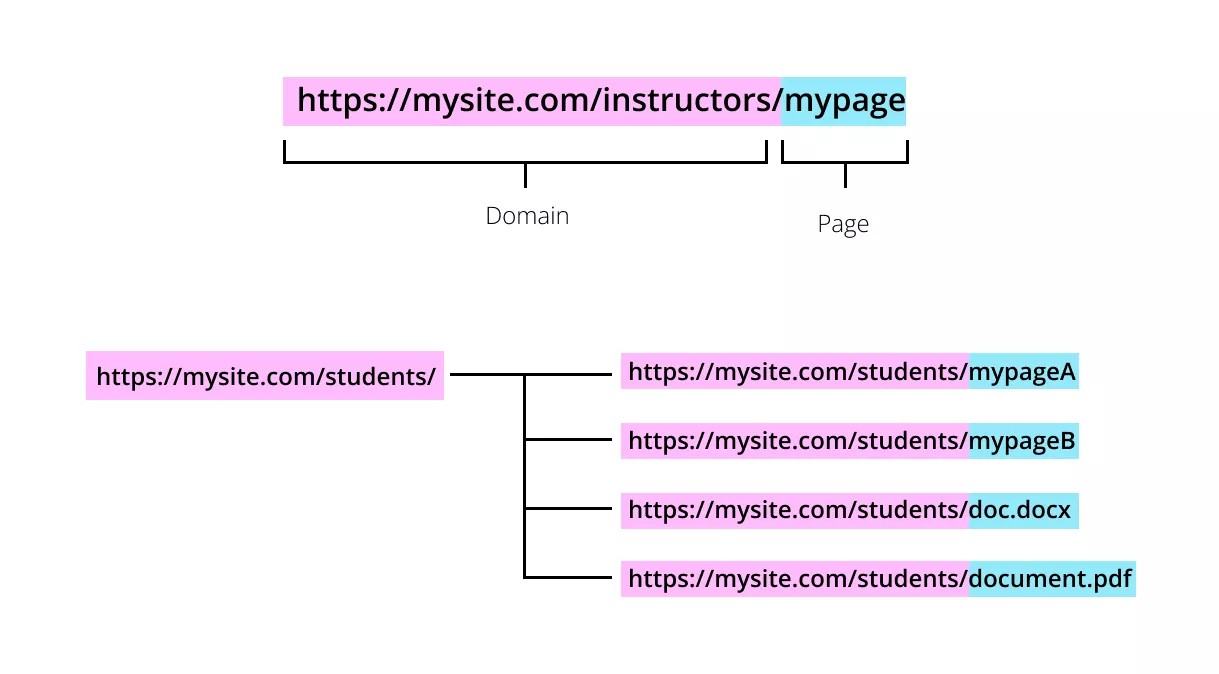Click the "Page" label
1219x674 pixels.
(843, 224)
